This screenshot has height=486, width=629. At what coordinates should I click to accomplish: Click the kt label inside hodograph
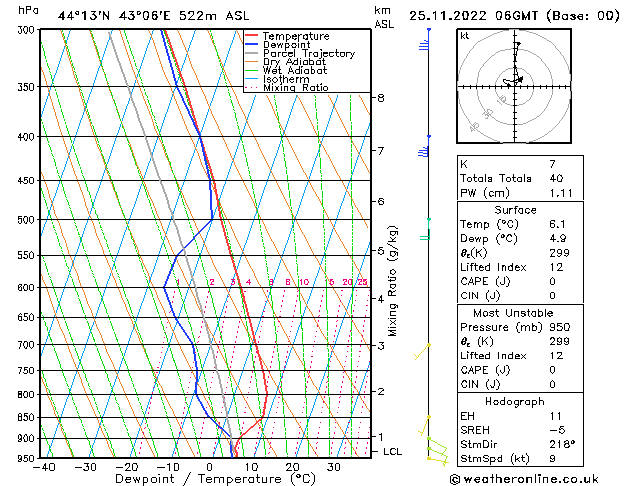click(465, 36)
